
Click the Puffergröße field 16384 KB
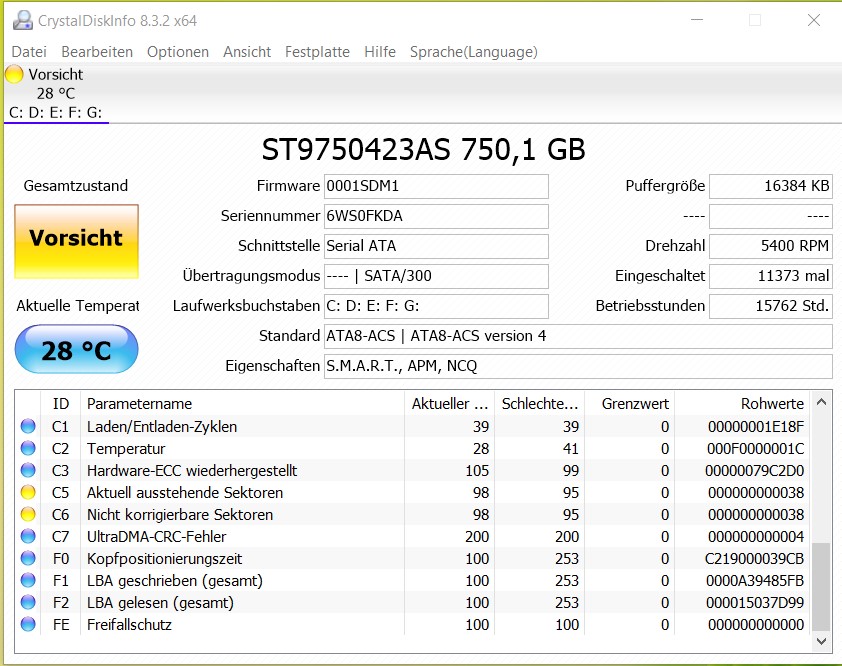click(771, 186)
